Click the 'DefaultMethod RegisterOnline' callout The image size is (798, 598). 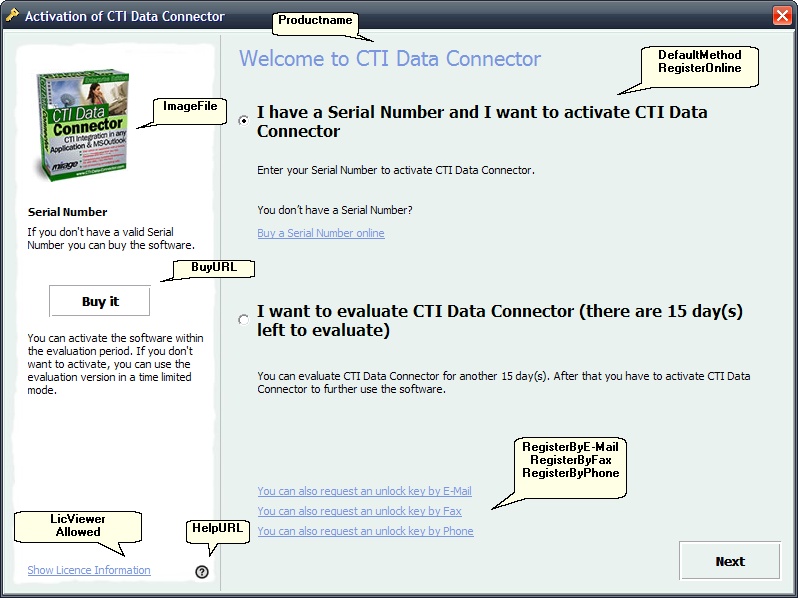pos(699,61)
